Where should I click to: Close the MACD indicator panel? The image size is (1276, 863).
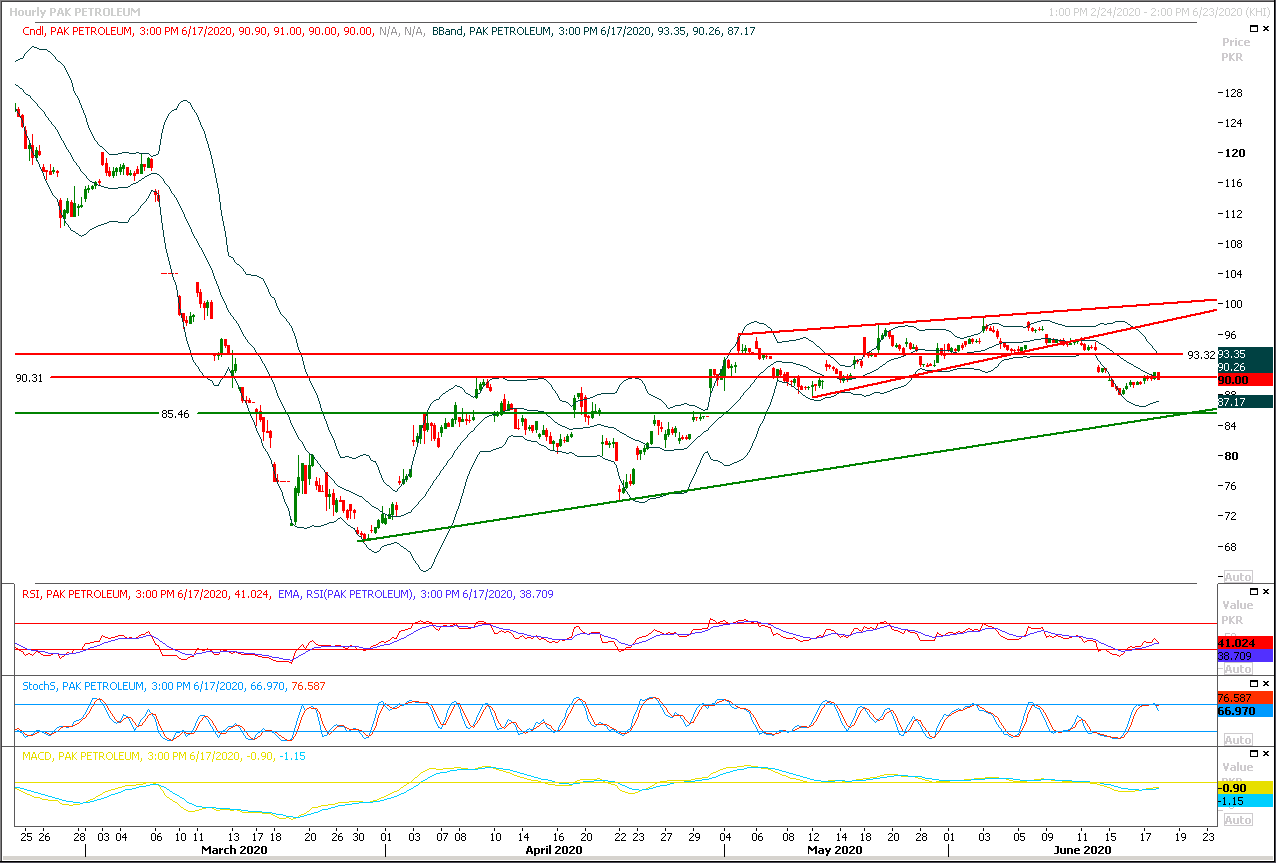[x=1266, y=753]
